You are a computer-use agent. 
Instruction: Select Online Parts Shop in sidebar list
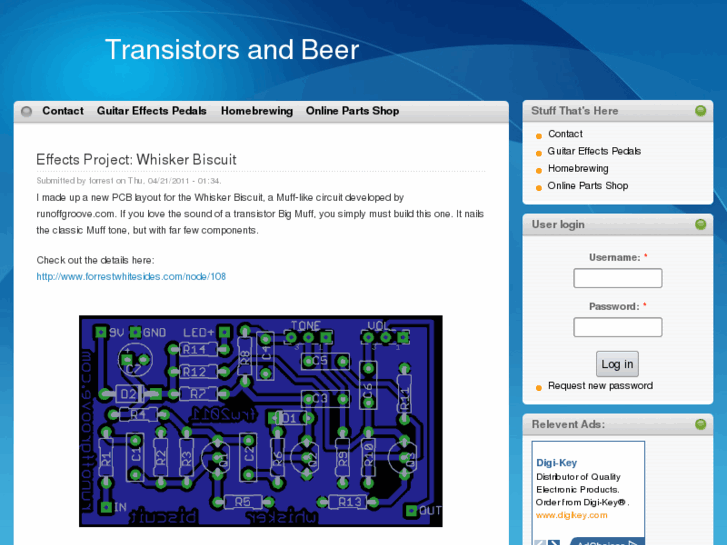[x=588, y=186]
